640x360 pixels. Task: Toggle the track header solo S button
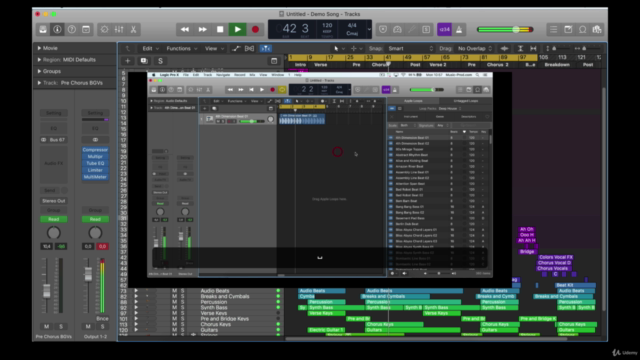[160, 61]
